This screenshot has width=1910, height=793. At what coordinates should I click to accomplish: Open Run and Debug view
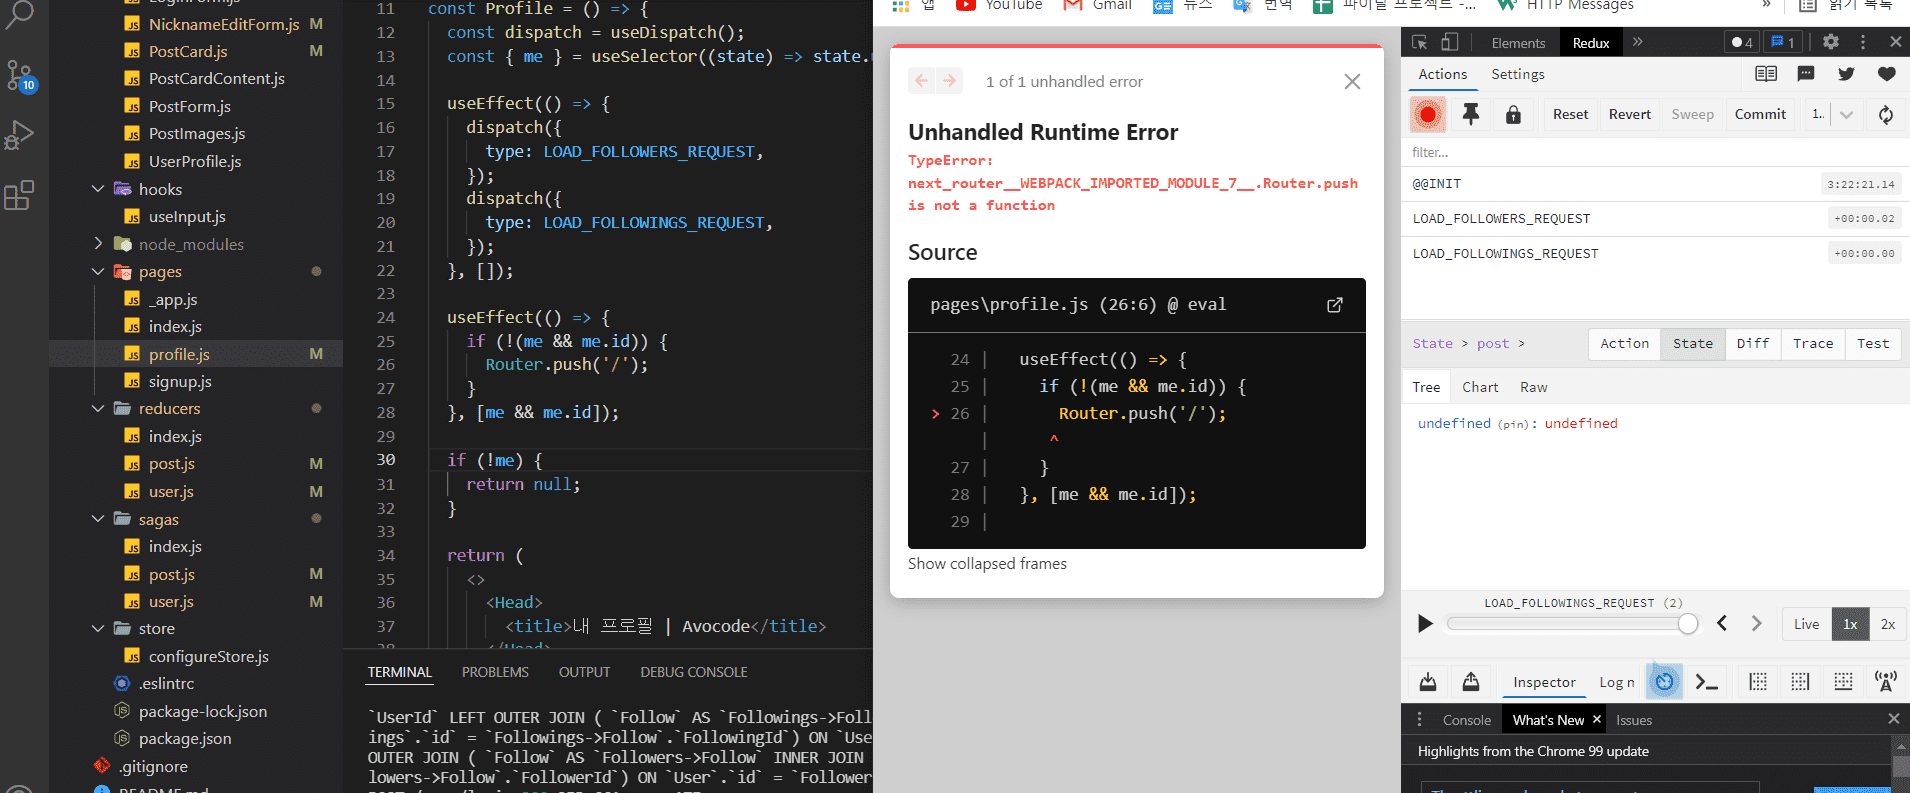[x=20, y=135]
